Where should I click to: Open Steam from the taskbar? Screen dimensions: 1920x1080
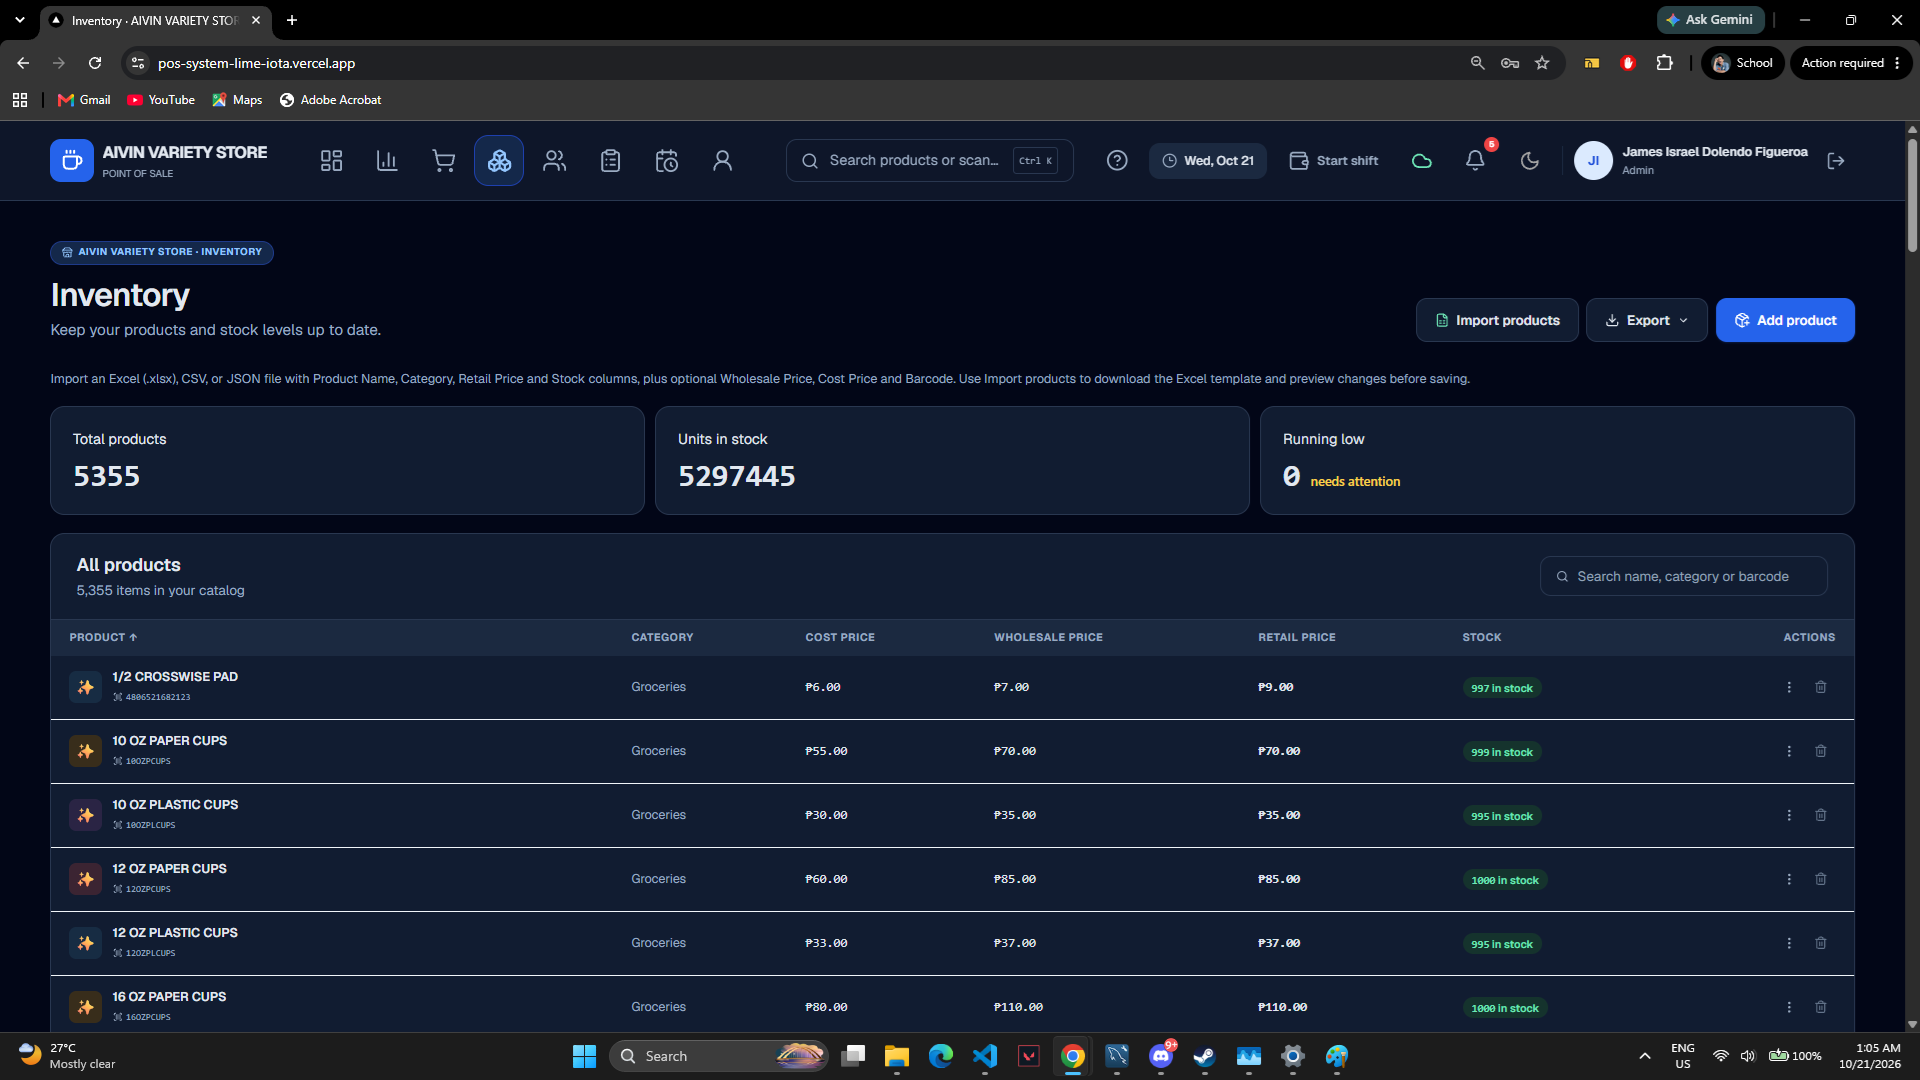coord(1205,1056)
